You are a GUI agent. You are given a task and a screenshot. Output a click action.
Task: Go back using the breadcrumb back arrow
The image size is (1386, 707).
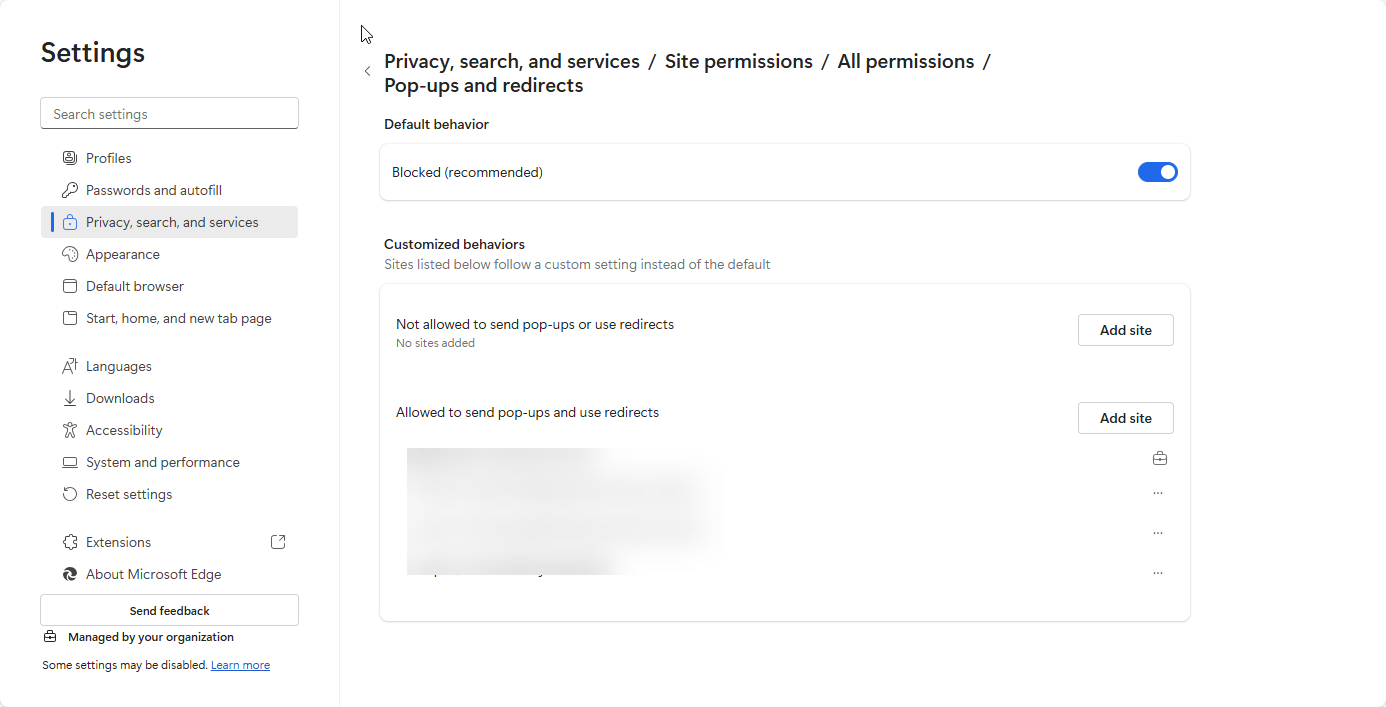[368, 71]
